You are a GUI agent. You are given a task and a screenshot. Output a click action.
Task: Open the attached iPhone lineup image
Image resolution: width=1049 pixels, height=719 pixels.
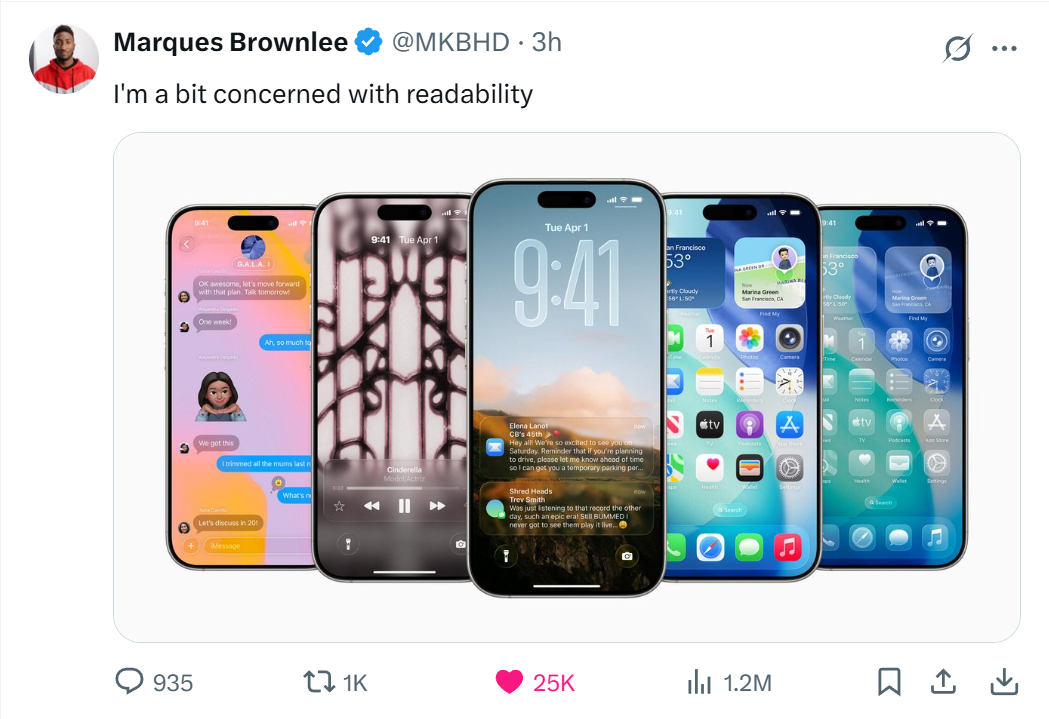point(567,387)
